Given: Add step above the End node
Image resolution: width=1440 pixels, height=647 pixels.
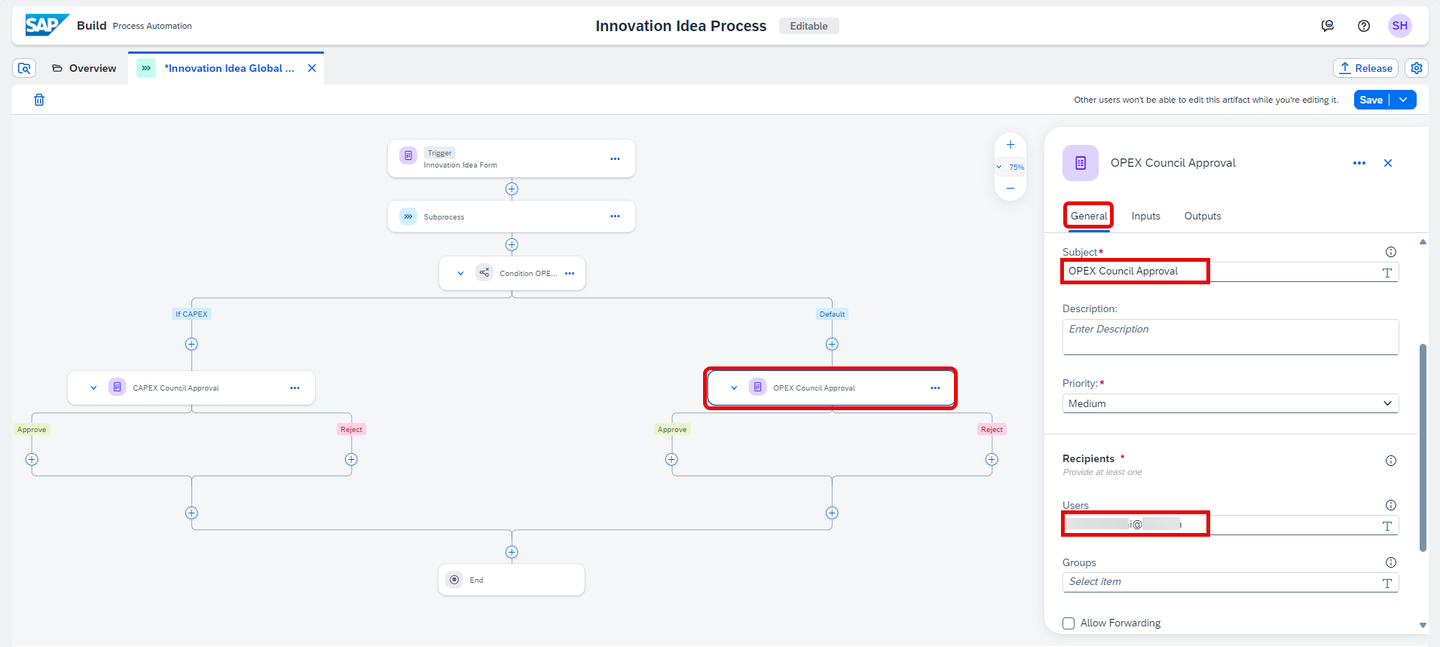Looking at the screenshot, I should point(511,552).
